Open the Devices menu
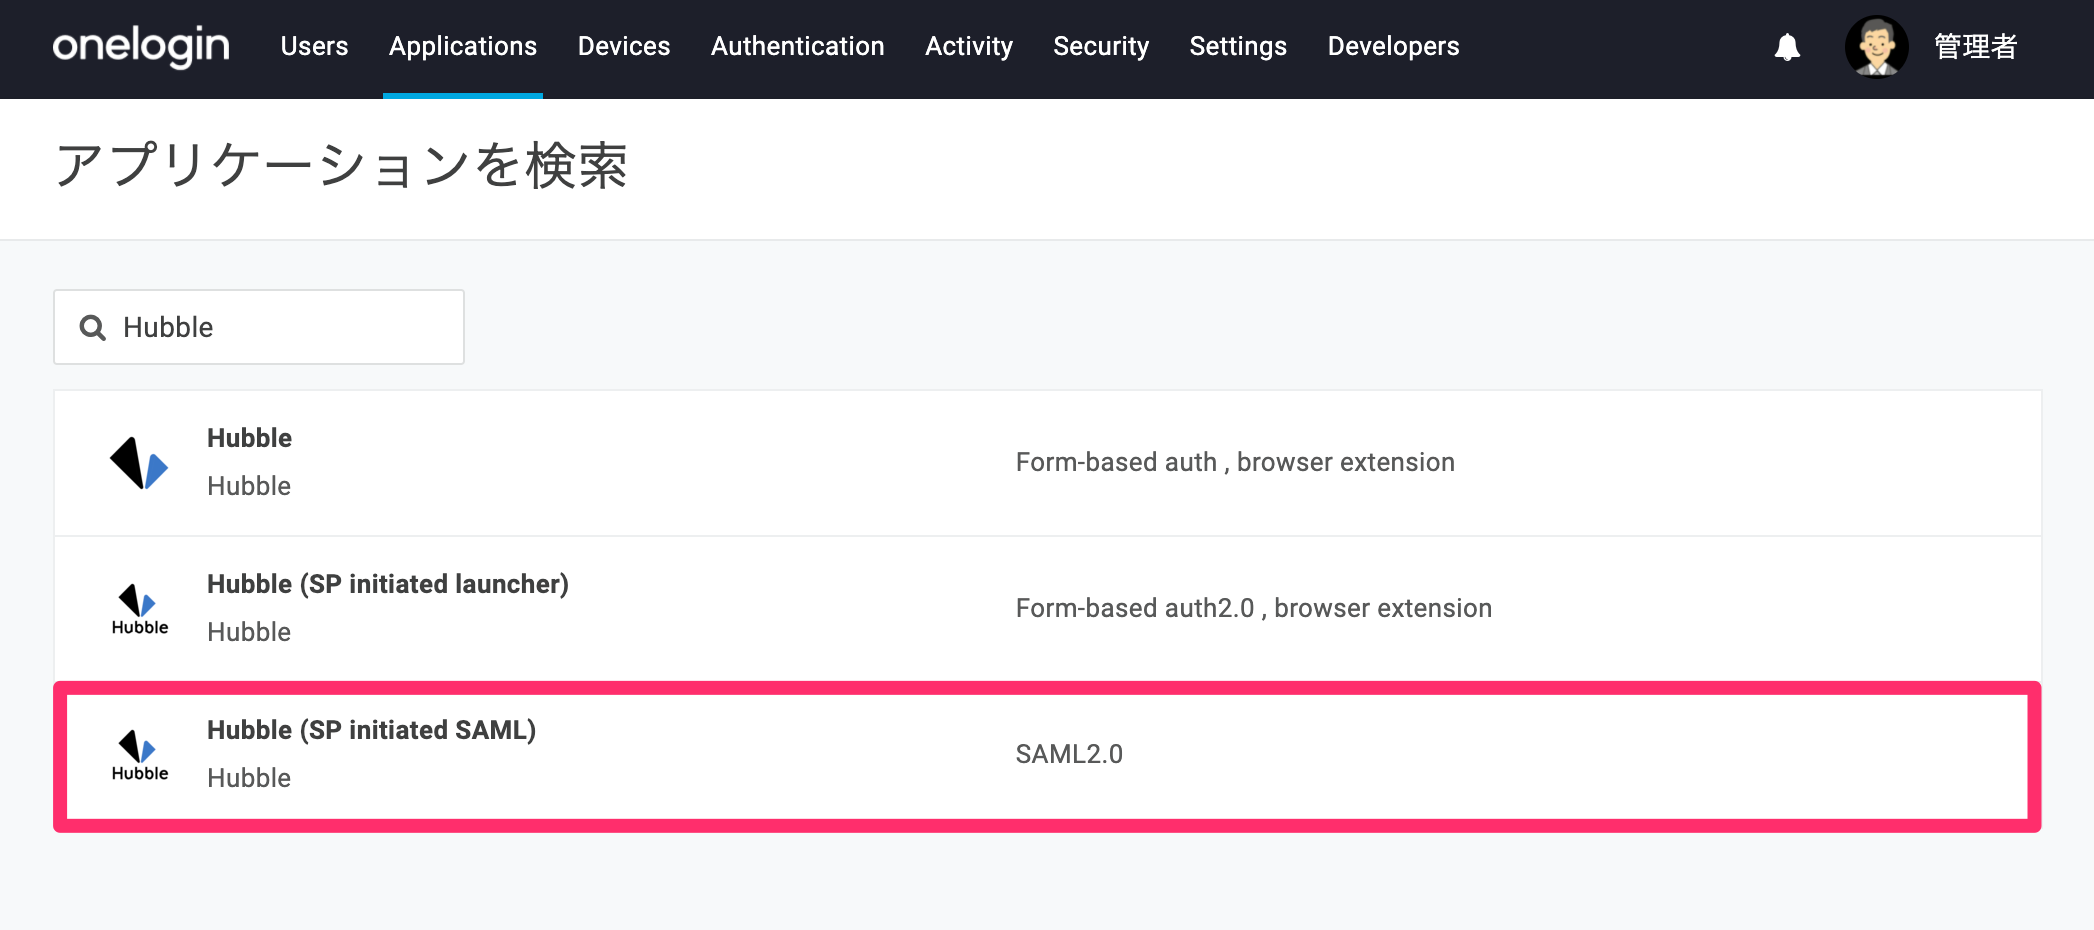 tap(624, 46)
